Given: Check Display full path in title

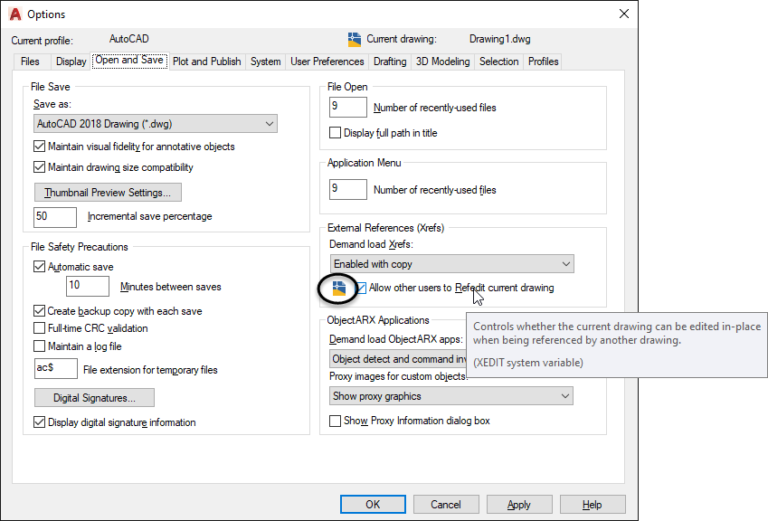Looking at the screenshot, I should pos(336,133).
